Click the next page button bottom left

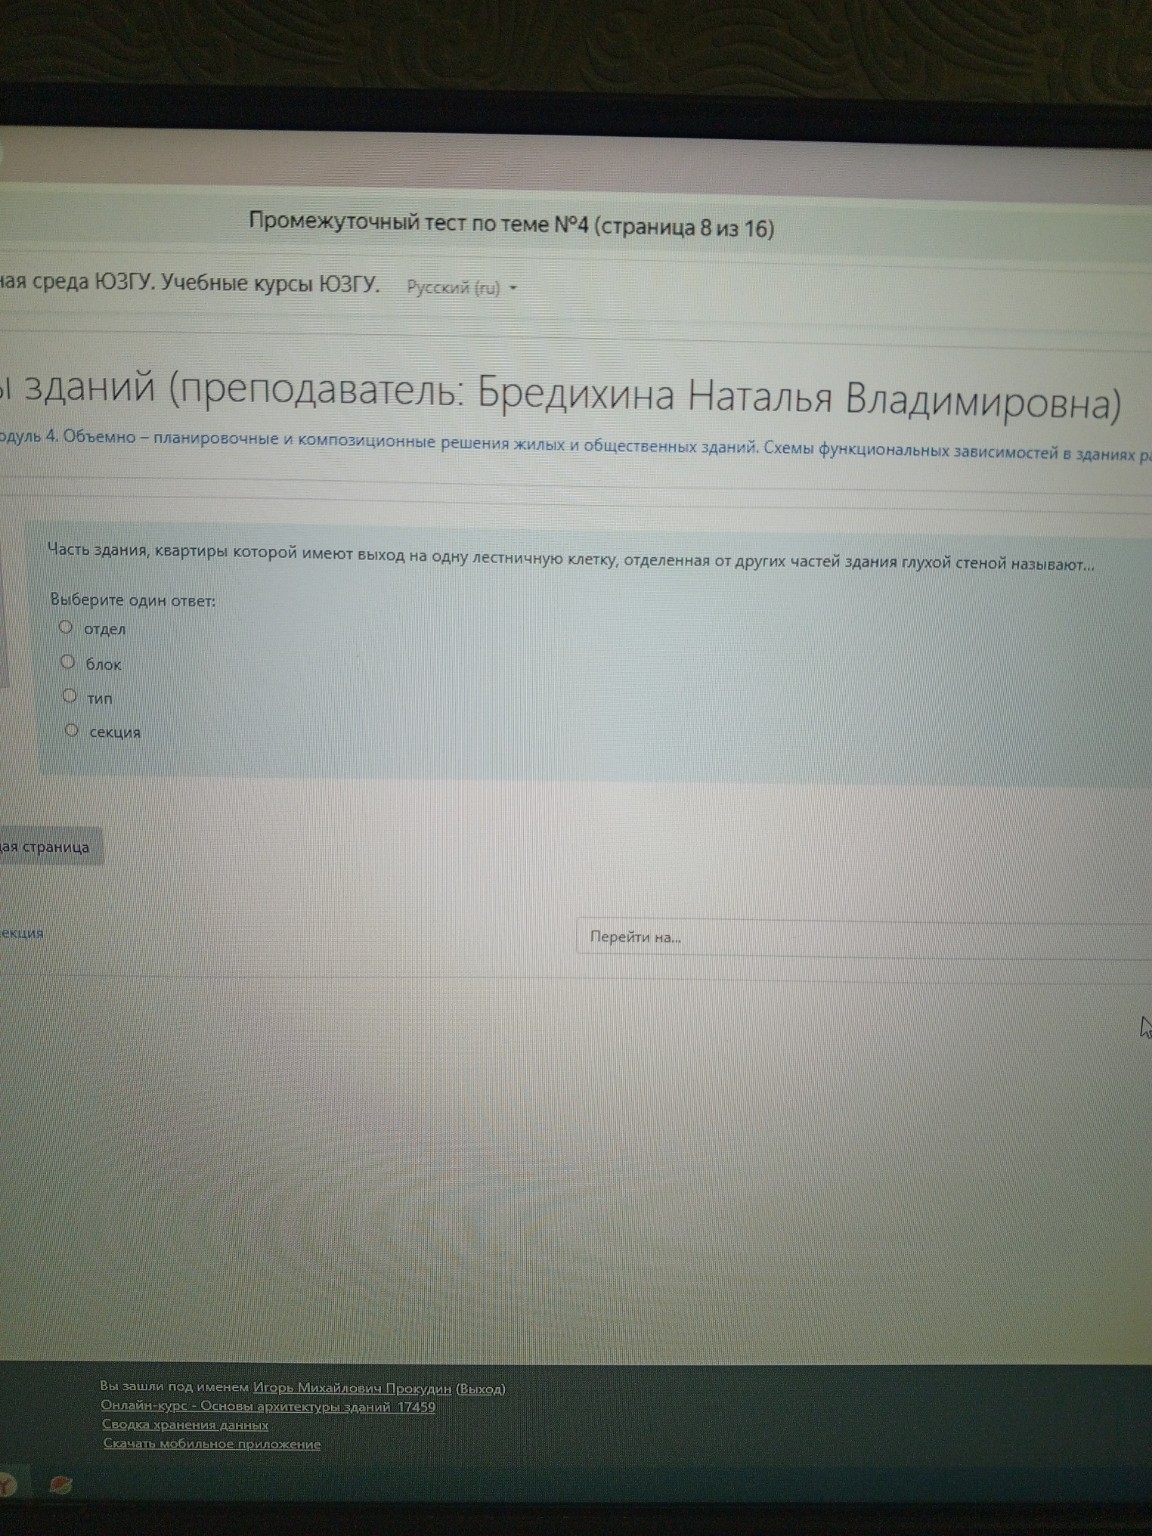click(50, 847)
